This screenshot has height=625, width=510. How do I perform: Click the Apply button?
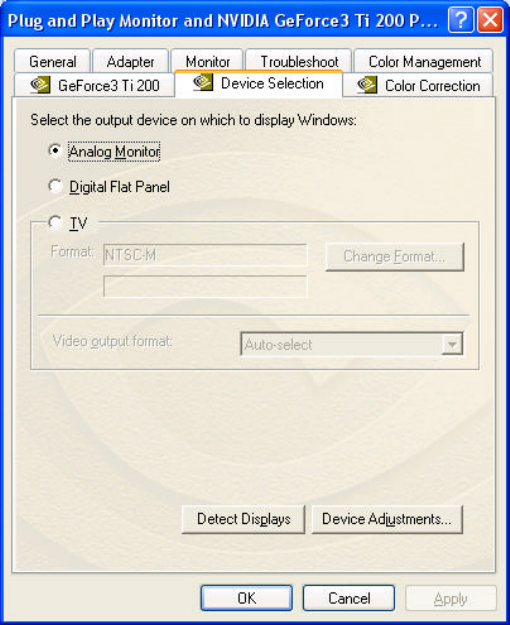tap(451, 598)
